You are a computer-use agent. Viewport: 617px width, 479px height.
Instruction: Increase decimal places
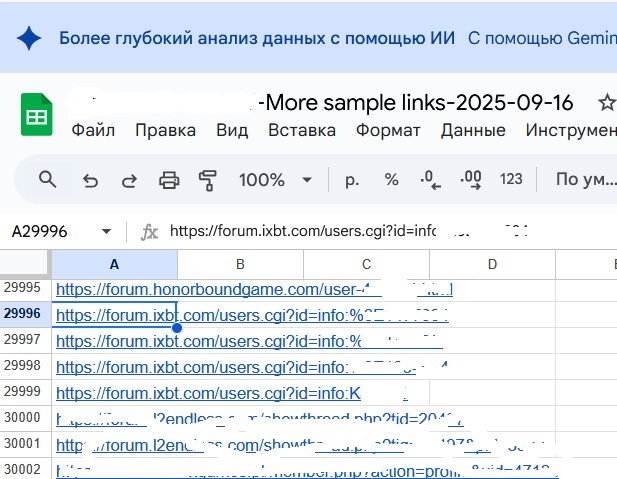point(471,180)
